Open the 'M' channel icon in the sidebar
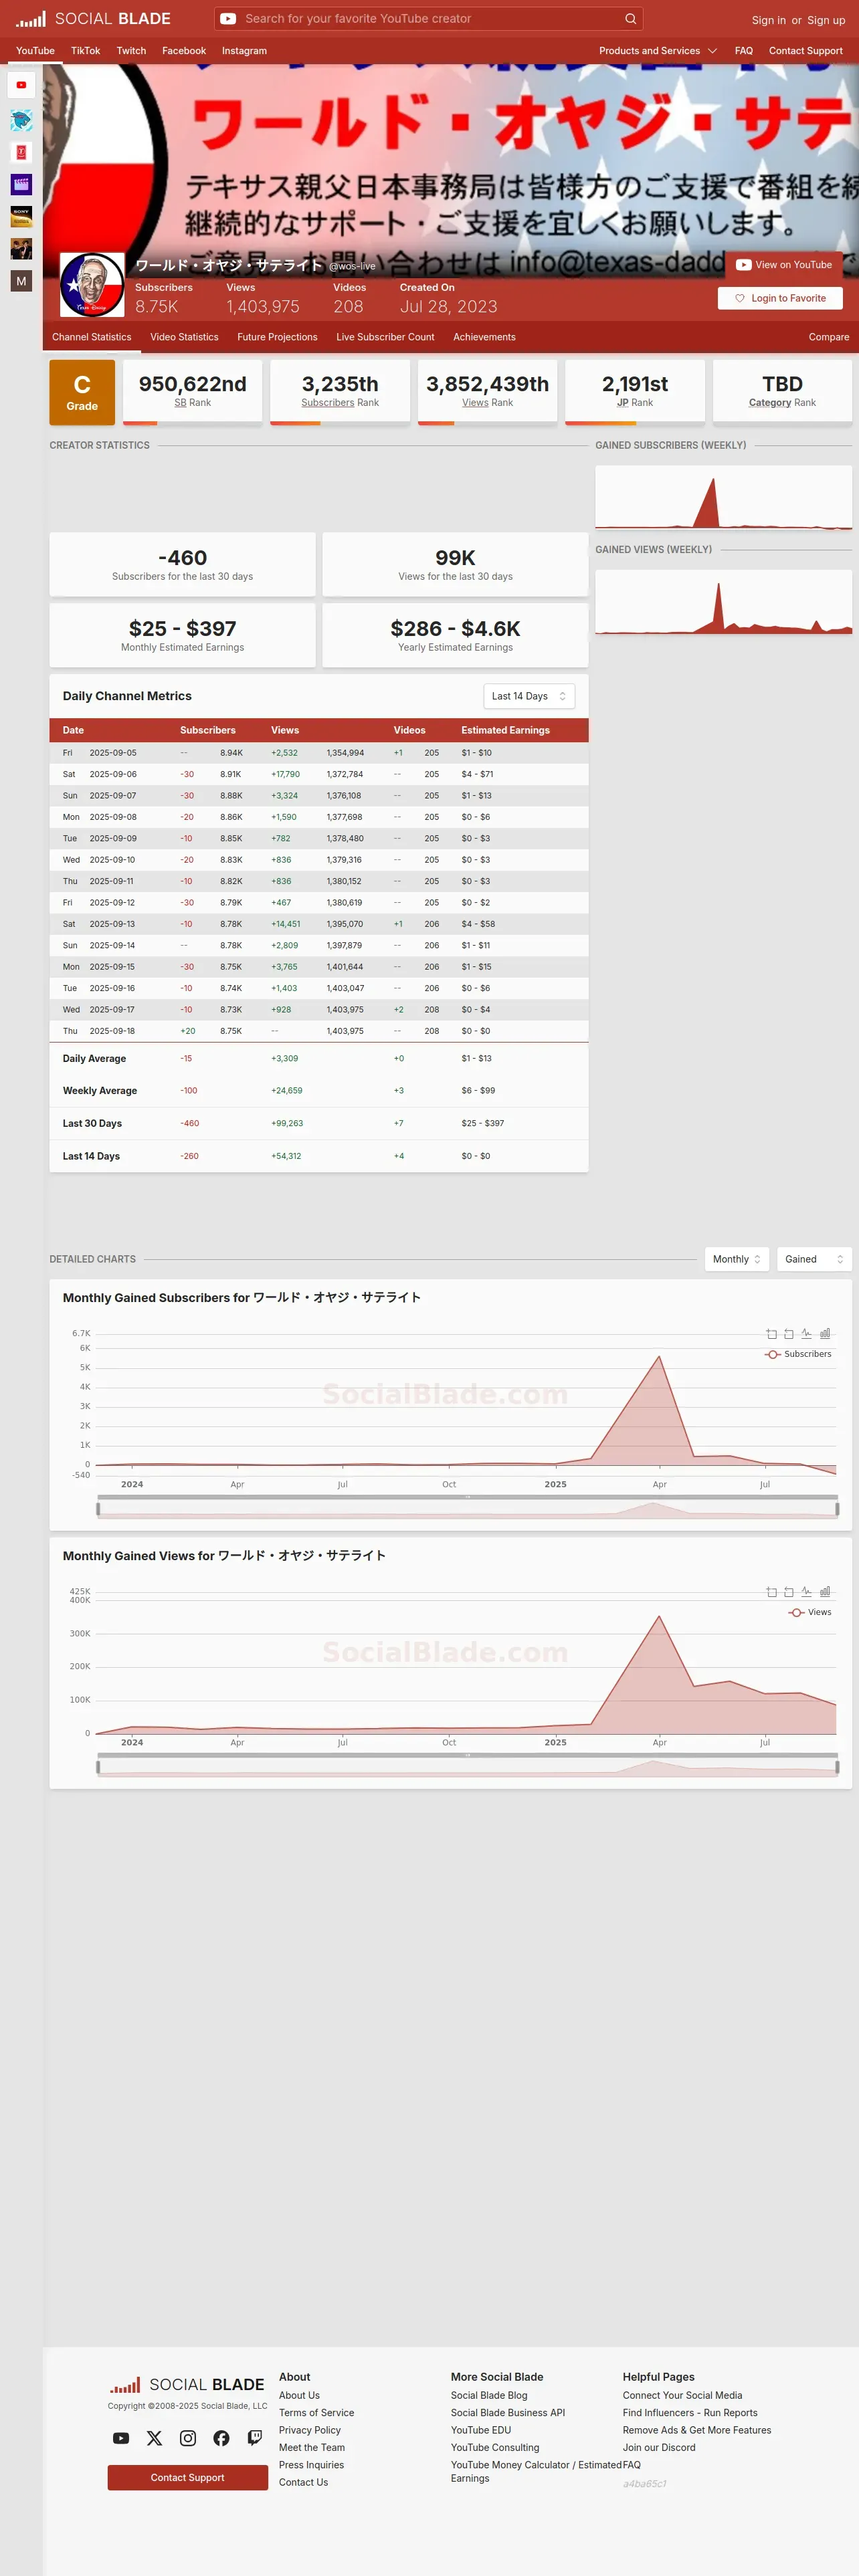Viewport: 859px width, 2576px height. point(21,281)
